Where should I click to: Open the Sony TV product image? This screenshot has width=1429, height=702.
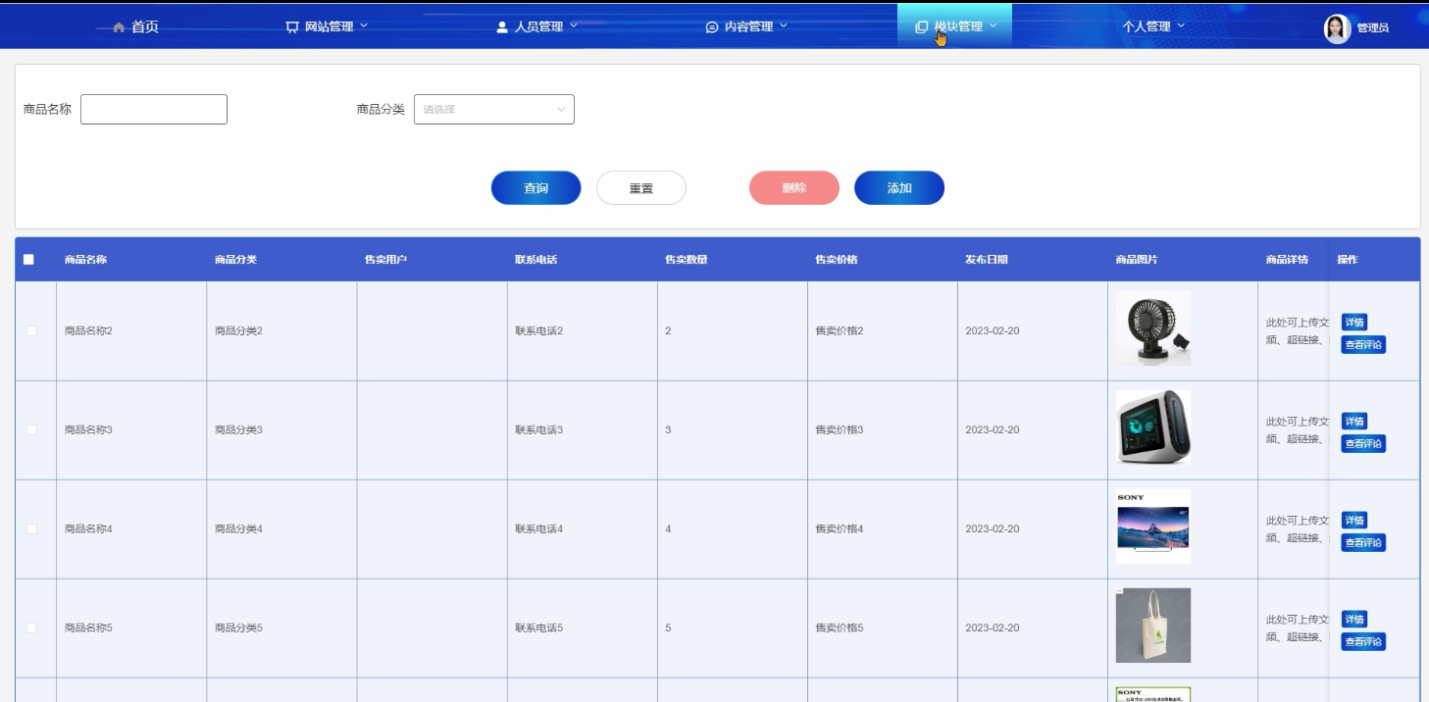(x=1153, y=526)
